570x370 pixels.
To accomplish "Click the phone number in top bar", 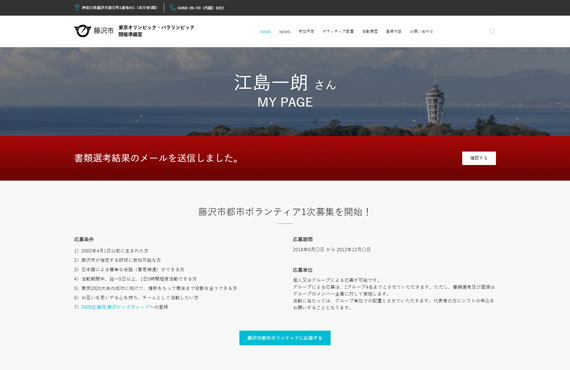I will point(201,8).
